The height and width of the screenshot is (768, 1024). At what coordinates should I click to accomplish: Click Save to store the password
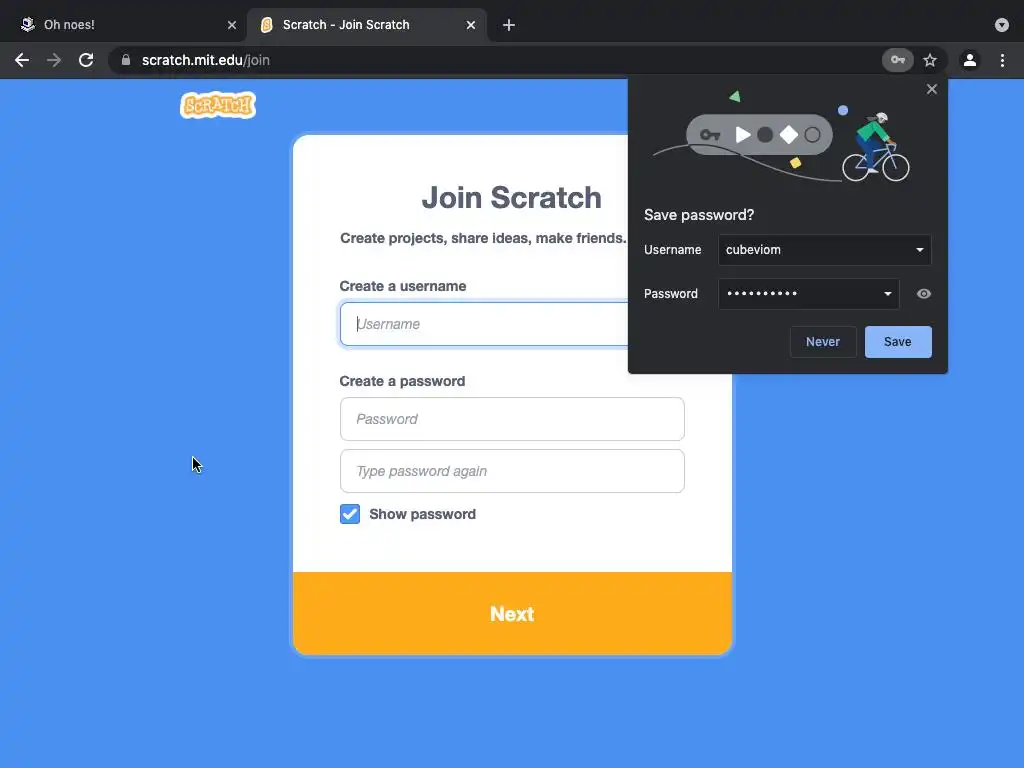898,342
